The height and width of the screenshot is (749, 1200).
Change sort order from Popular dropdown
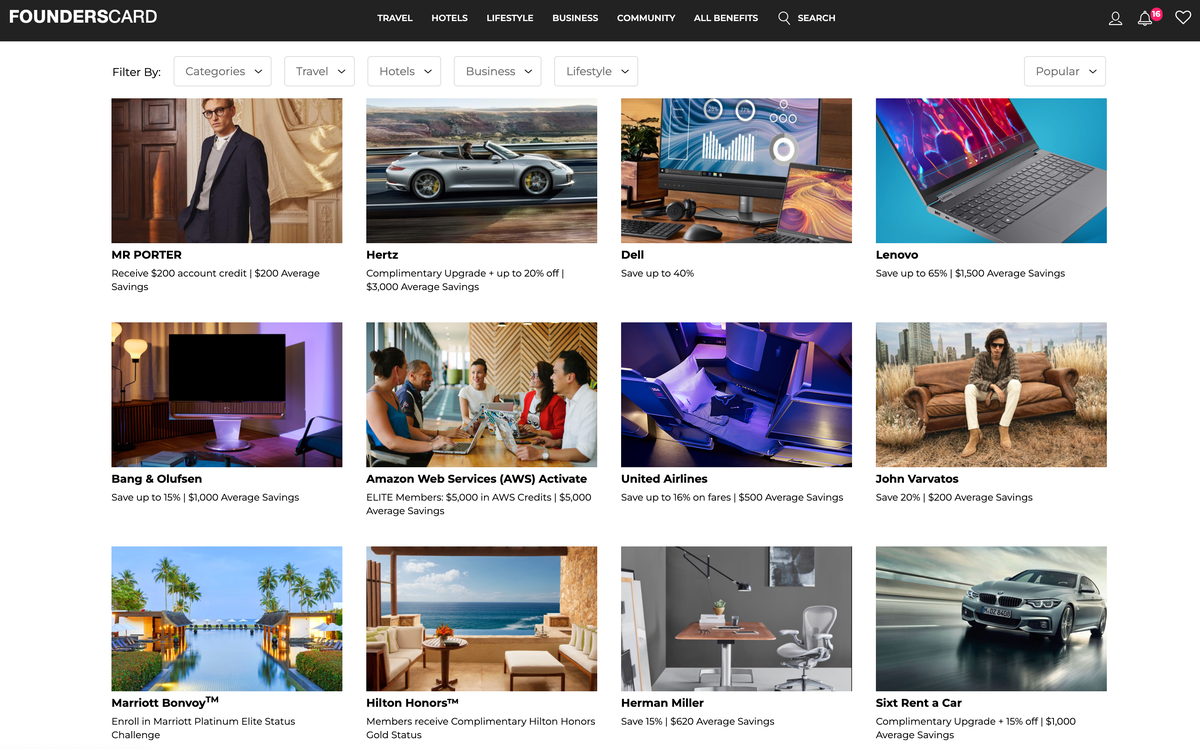pos(1064,71)
